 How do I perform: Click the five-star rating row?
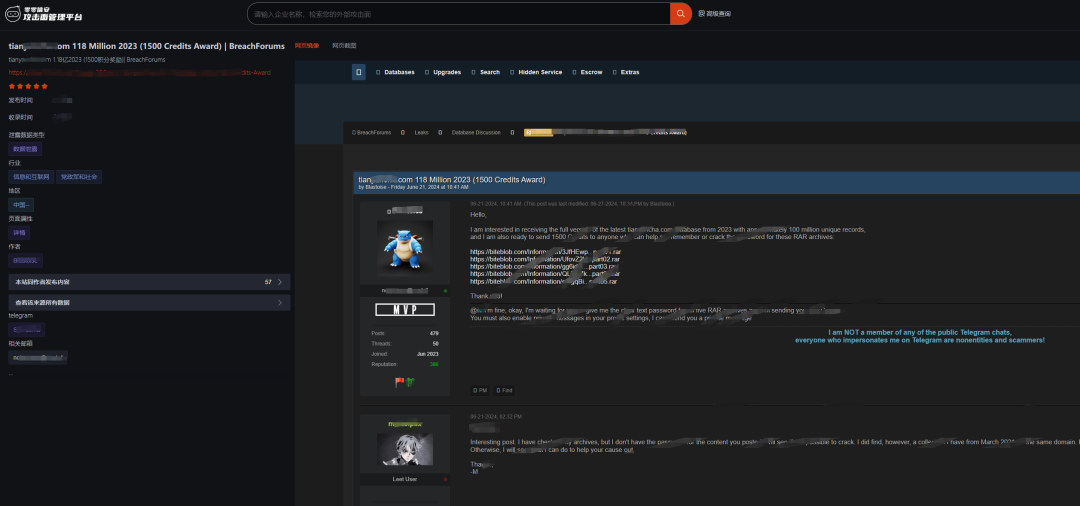tap(28, 86)
